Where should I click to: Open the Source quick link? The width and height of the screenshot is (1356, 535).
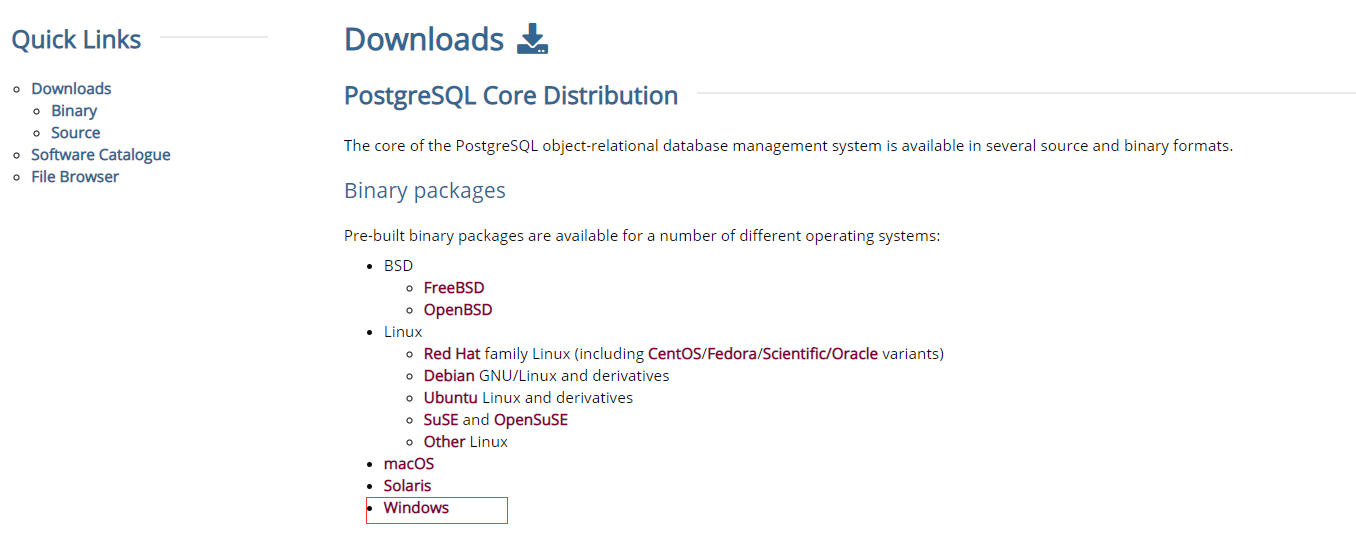(76, 133)
